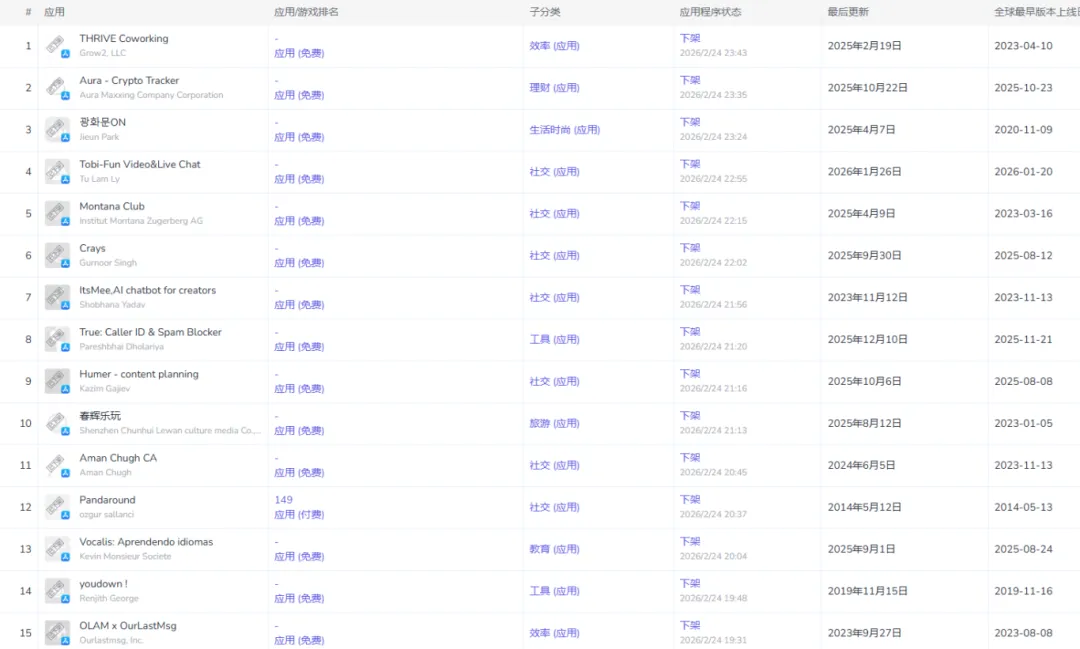The height and width of the screenshot is (649, 1080).
Task: Open the THRIVE Coworking app name
Action: [123, 39]
